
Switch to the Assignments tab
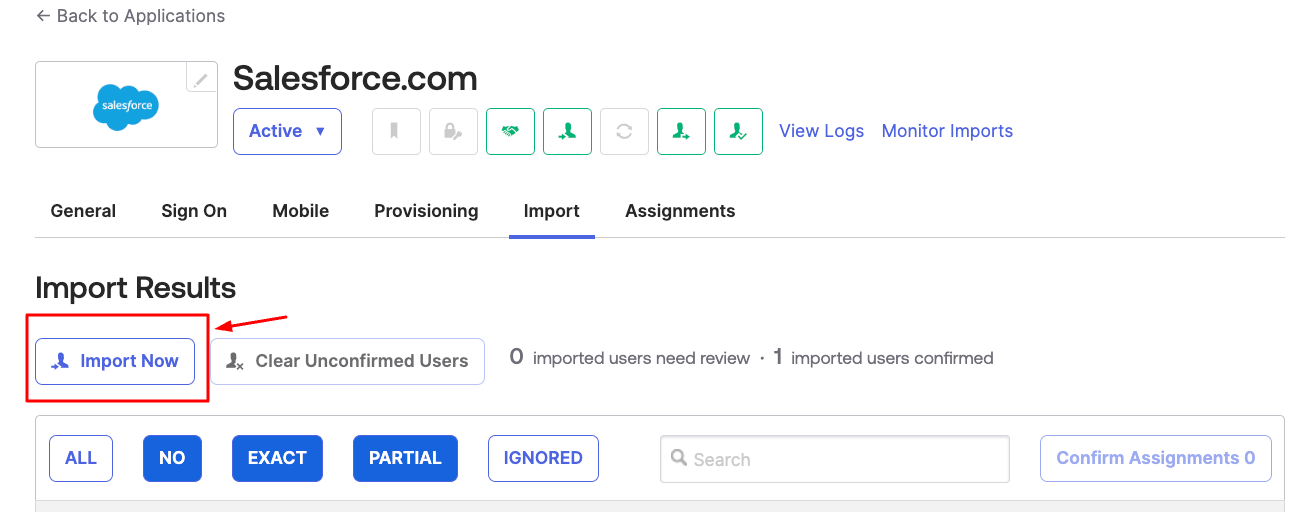680,211
